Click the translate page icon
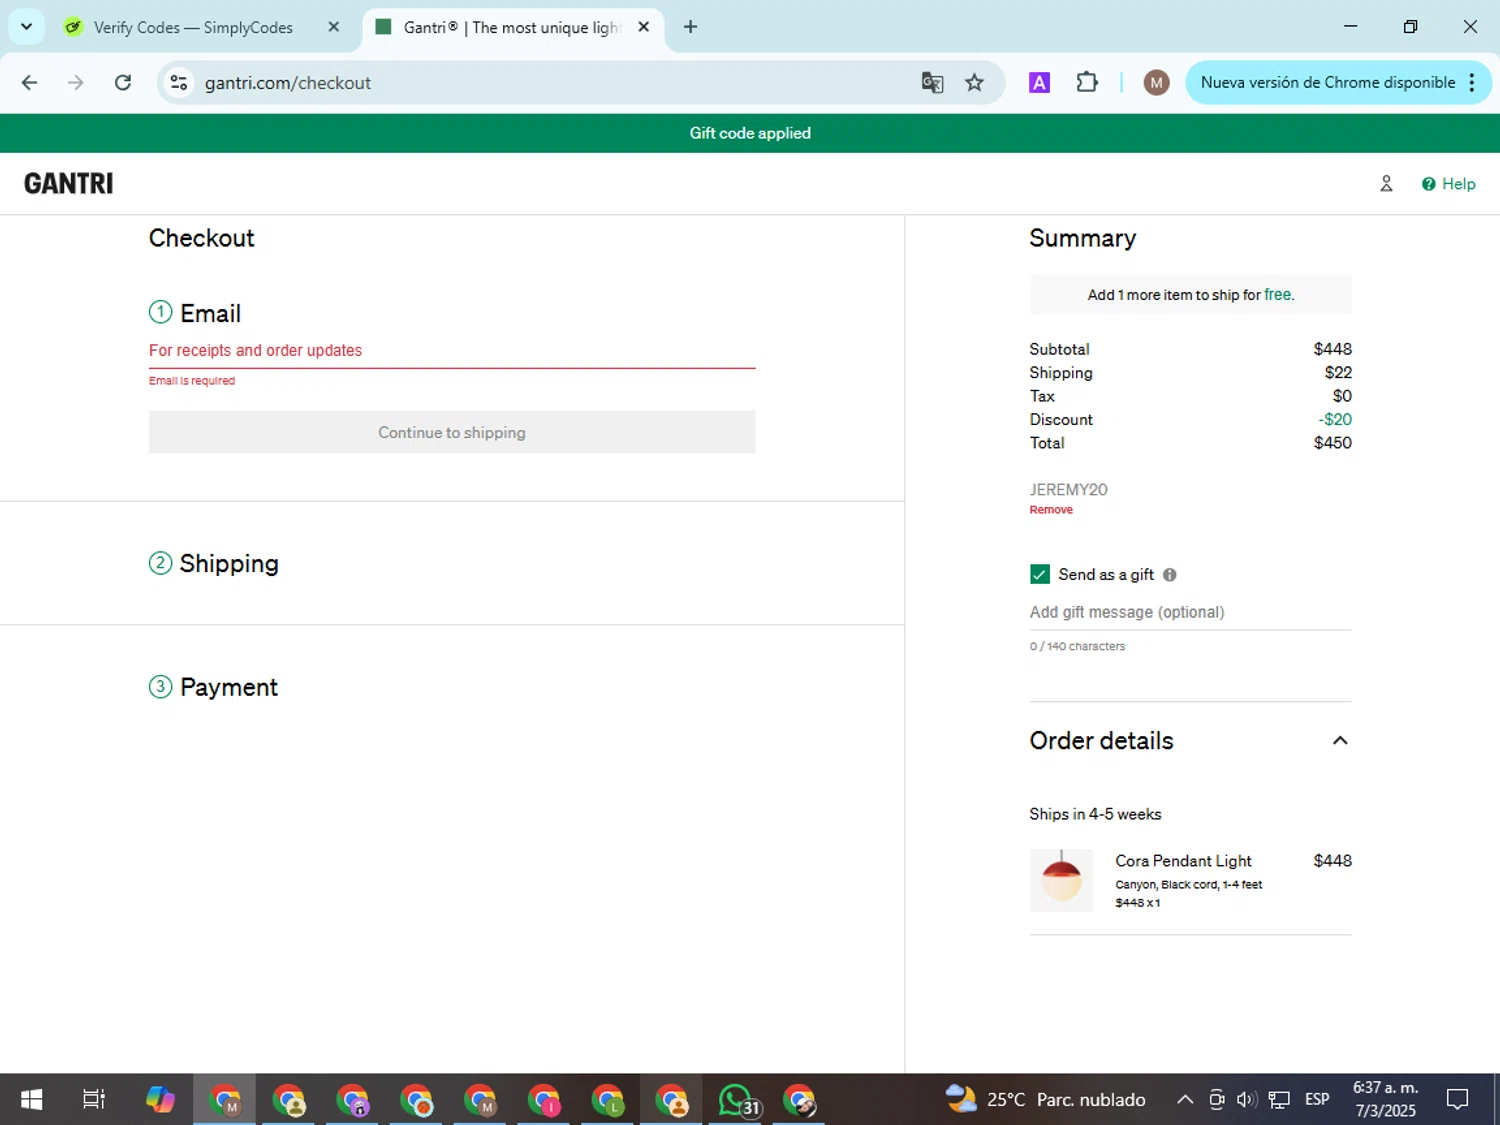Viewport: 1500px width, 1125px height. tap(932, 83)
